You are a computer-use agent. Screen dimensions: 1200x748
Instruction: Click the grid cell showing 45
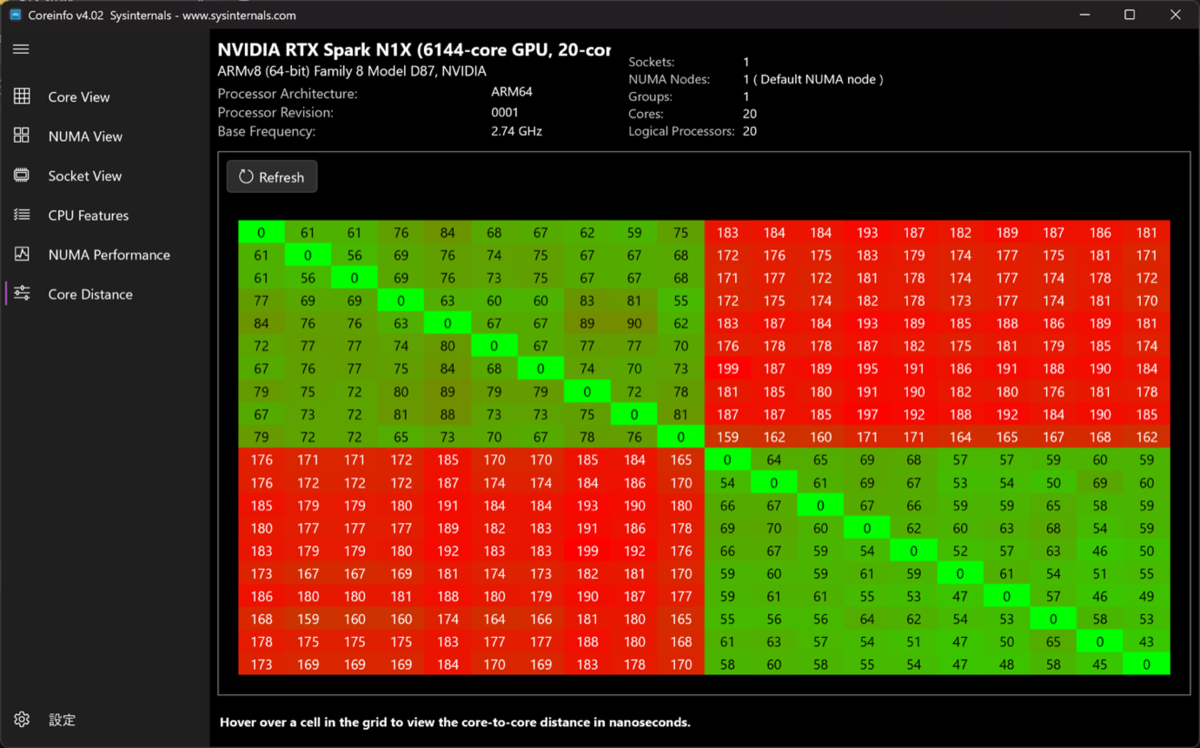(1100, 664)
